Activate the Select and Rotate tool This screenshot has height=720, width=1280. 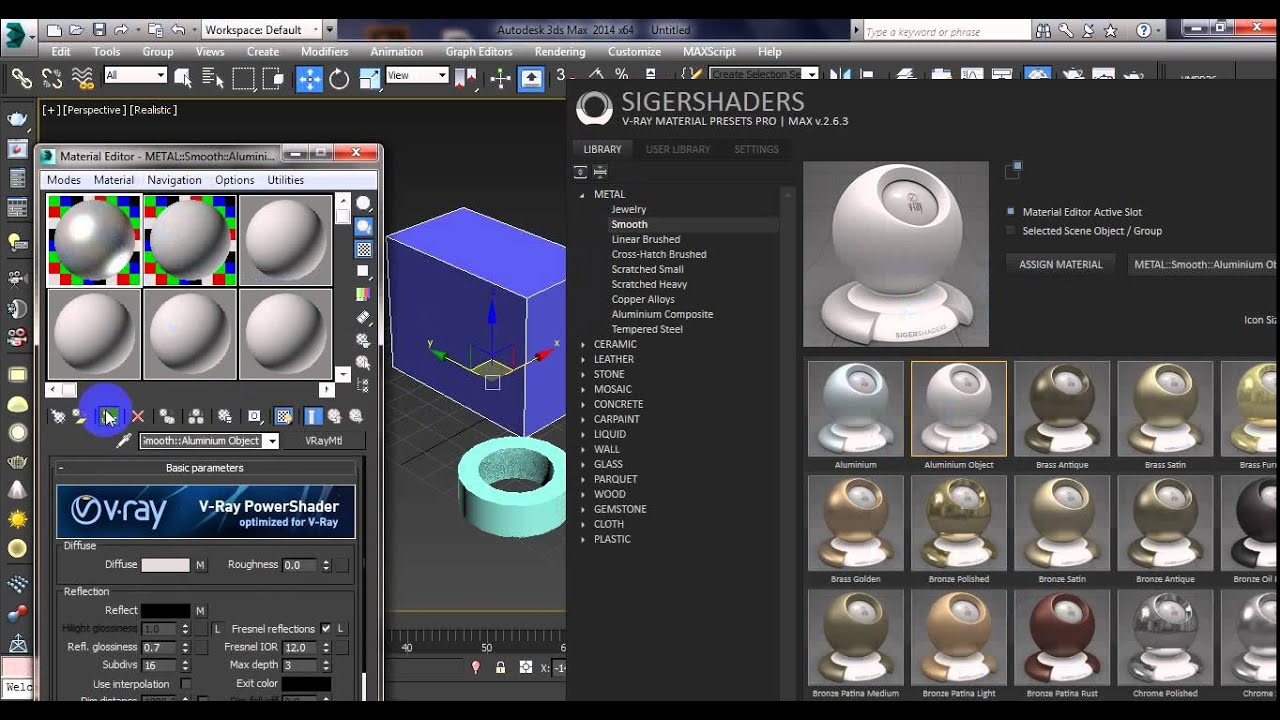[x=340, y=78]
